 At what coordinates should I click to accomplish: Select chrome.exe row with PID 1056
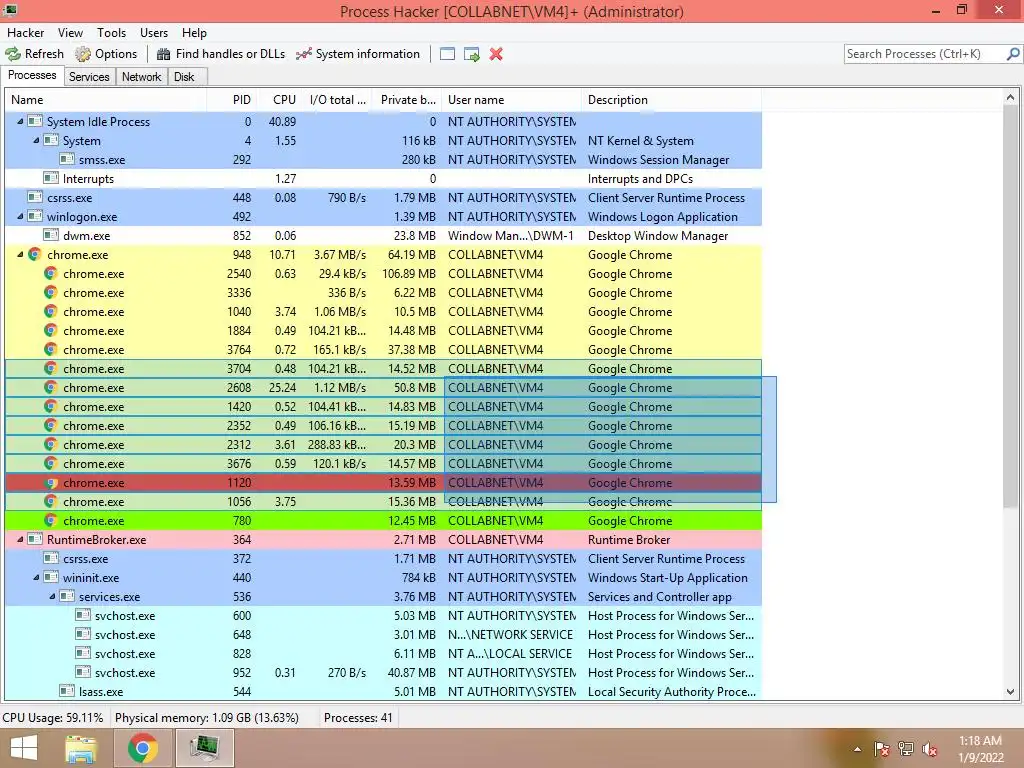383,502
